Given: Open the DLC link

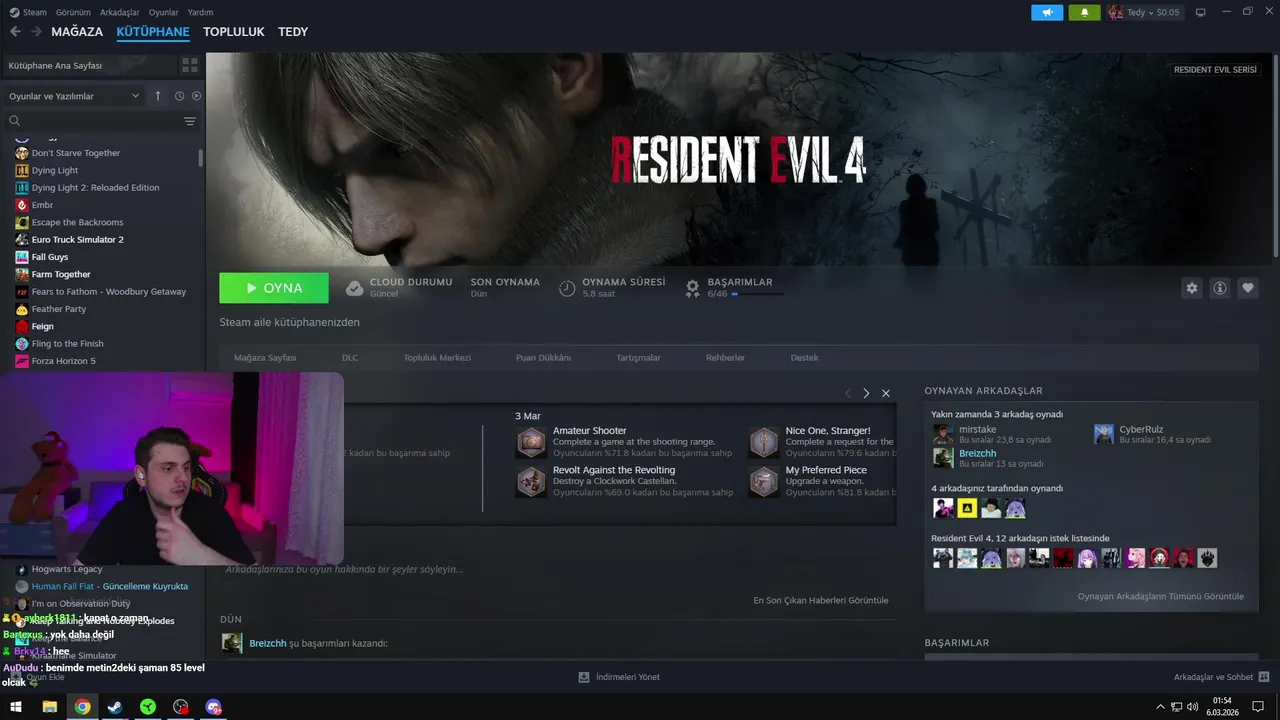Looking at the screenshot, I should coord(350,358).
